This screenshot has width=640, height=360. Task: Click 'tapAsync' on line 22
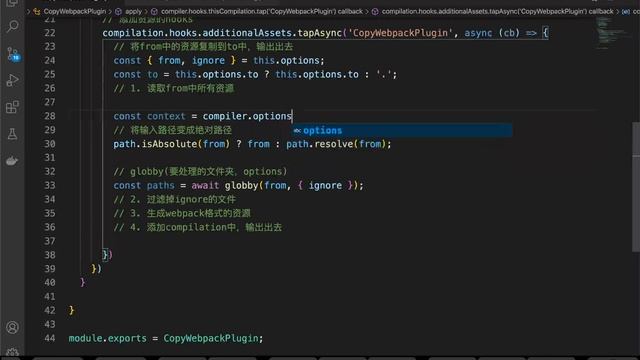coord(320,33)
